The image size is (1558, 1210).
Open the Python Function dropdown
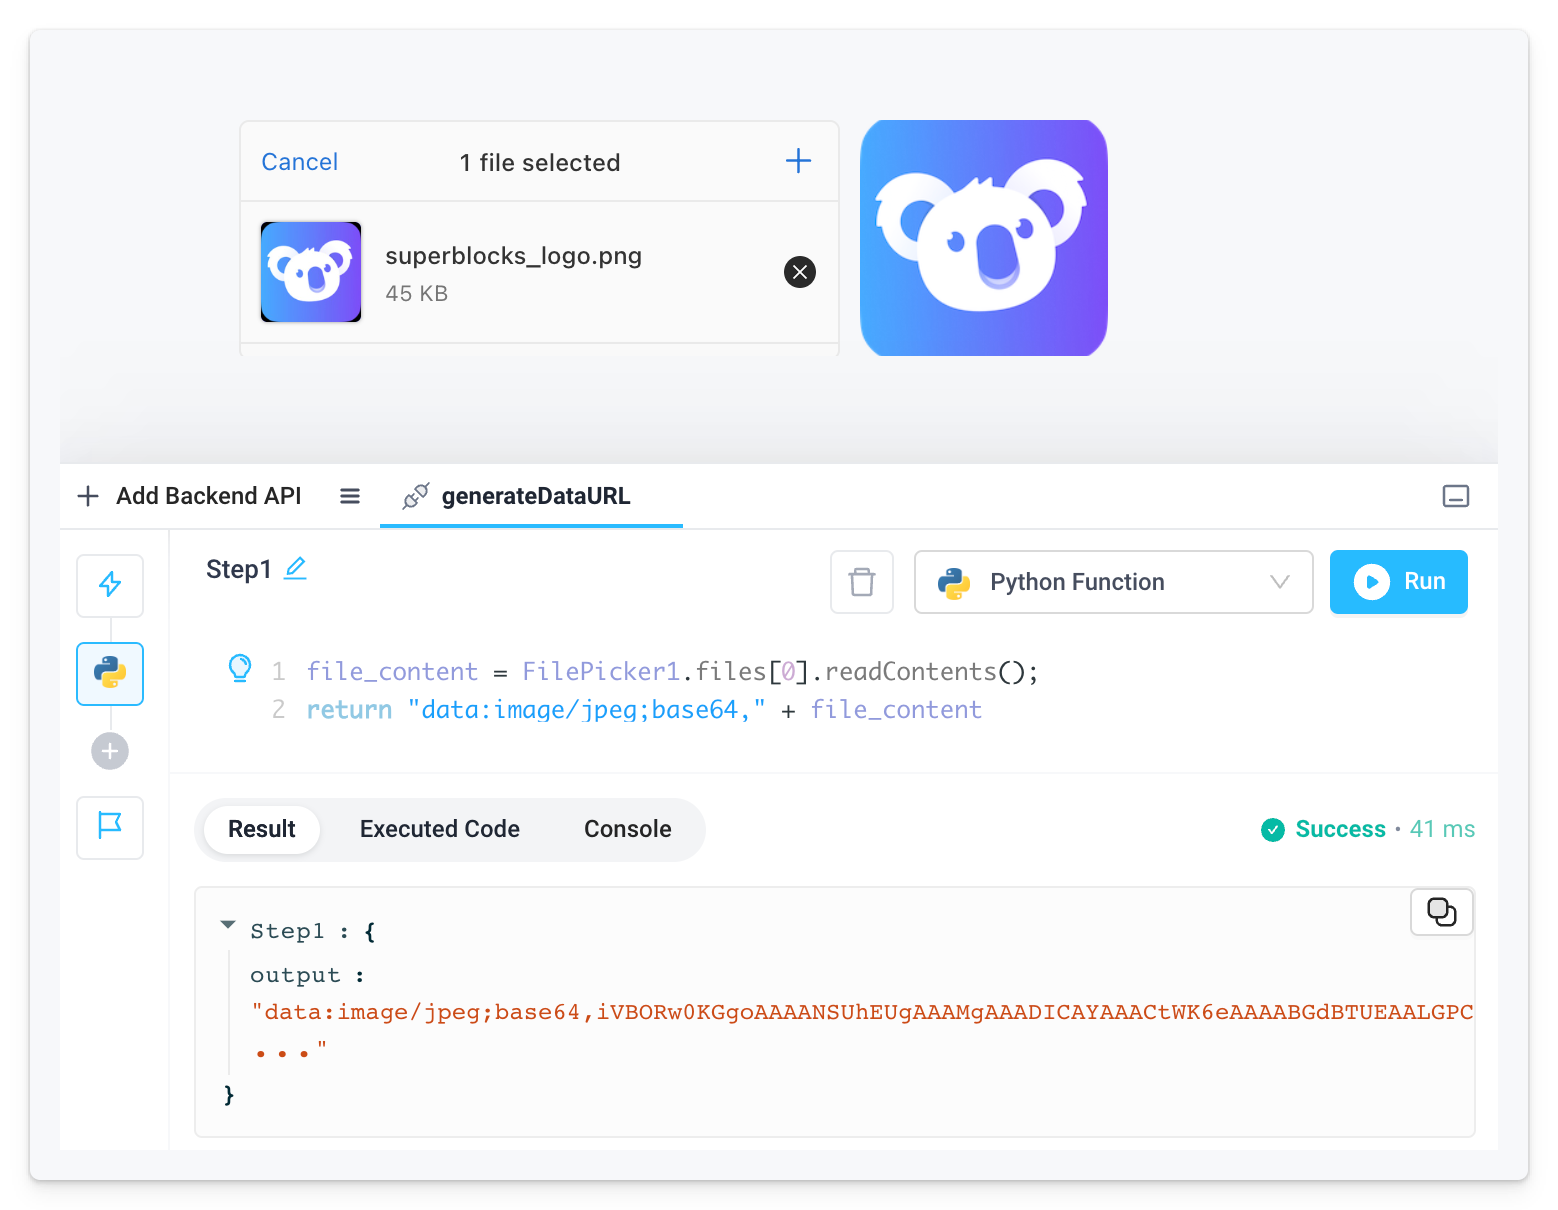click(x=1113, y=582)
